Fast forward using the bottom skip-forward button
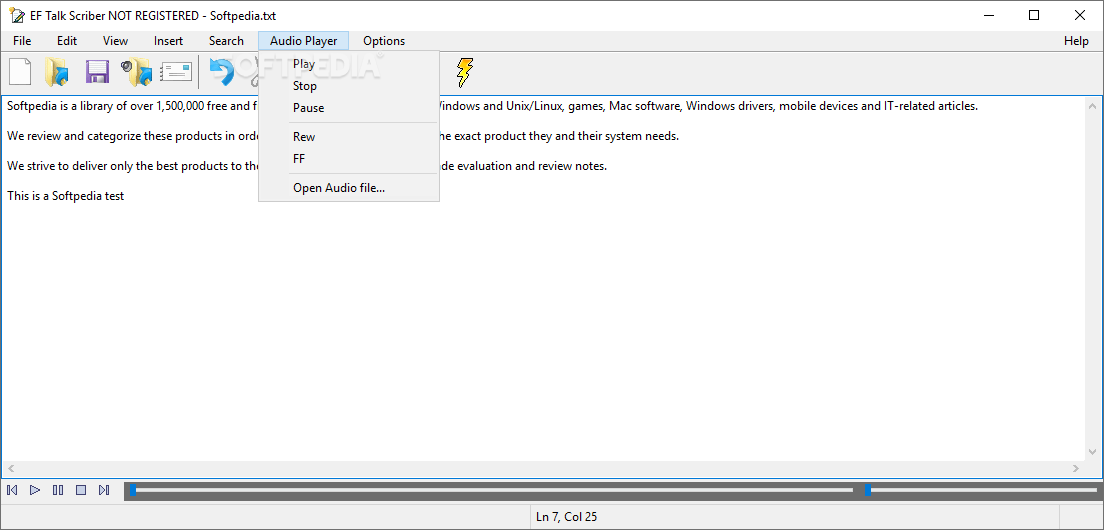 tap(104, 490)
